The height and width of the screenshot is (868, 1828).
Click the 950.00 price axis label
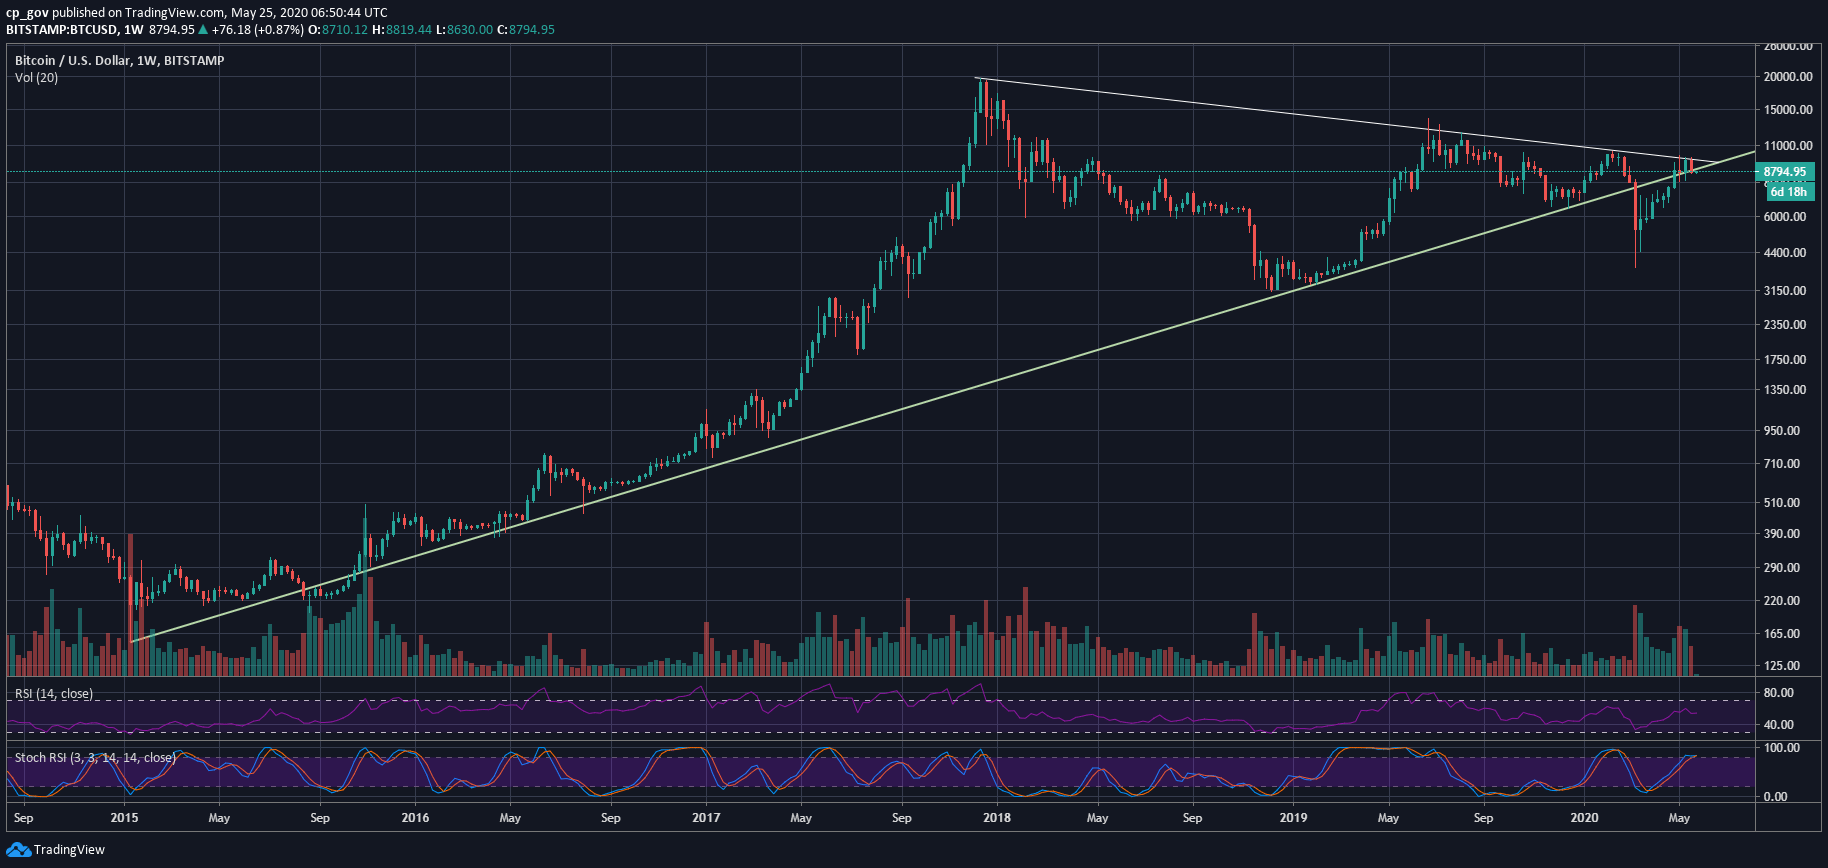[1782, 431]
